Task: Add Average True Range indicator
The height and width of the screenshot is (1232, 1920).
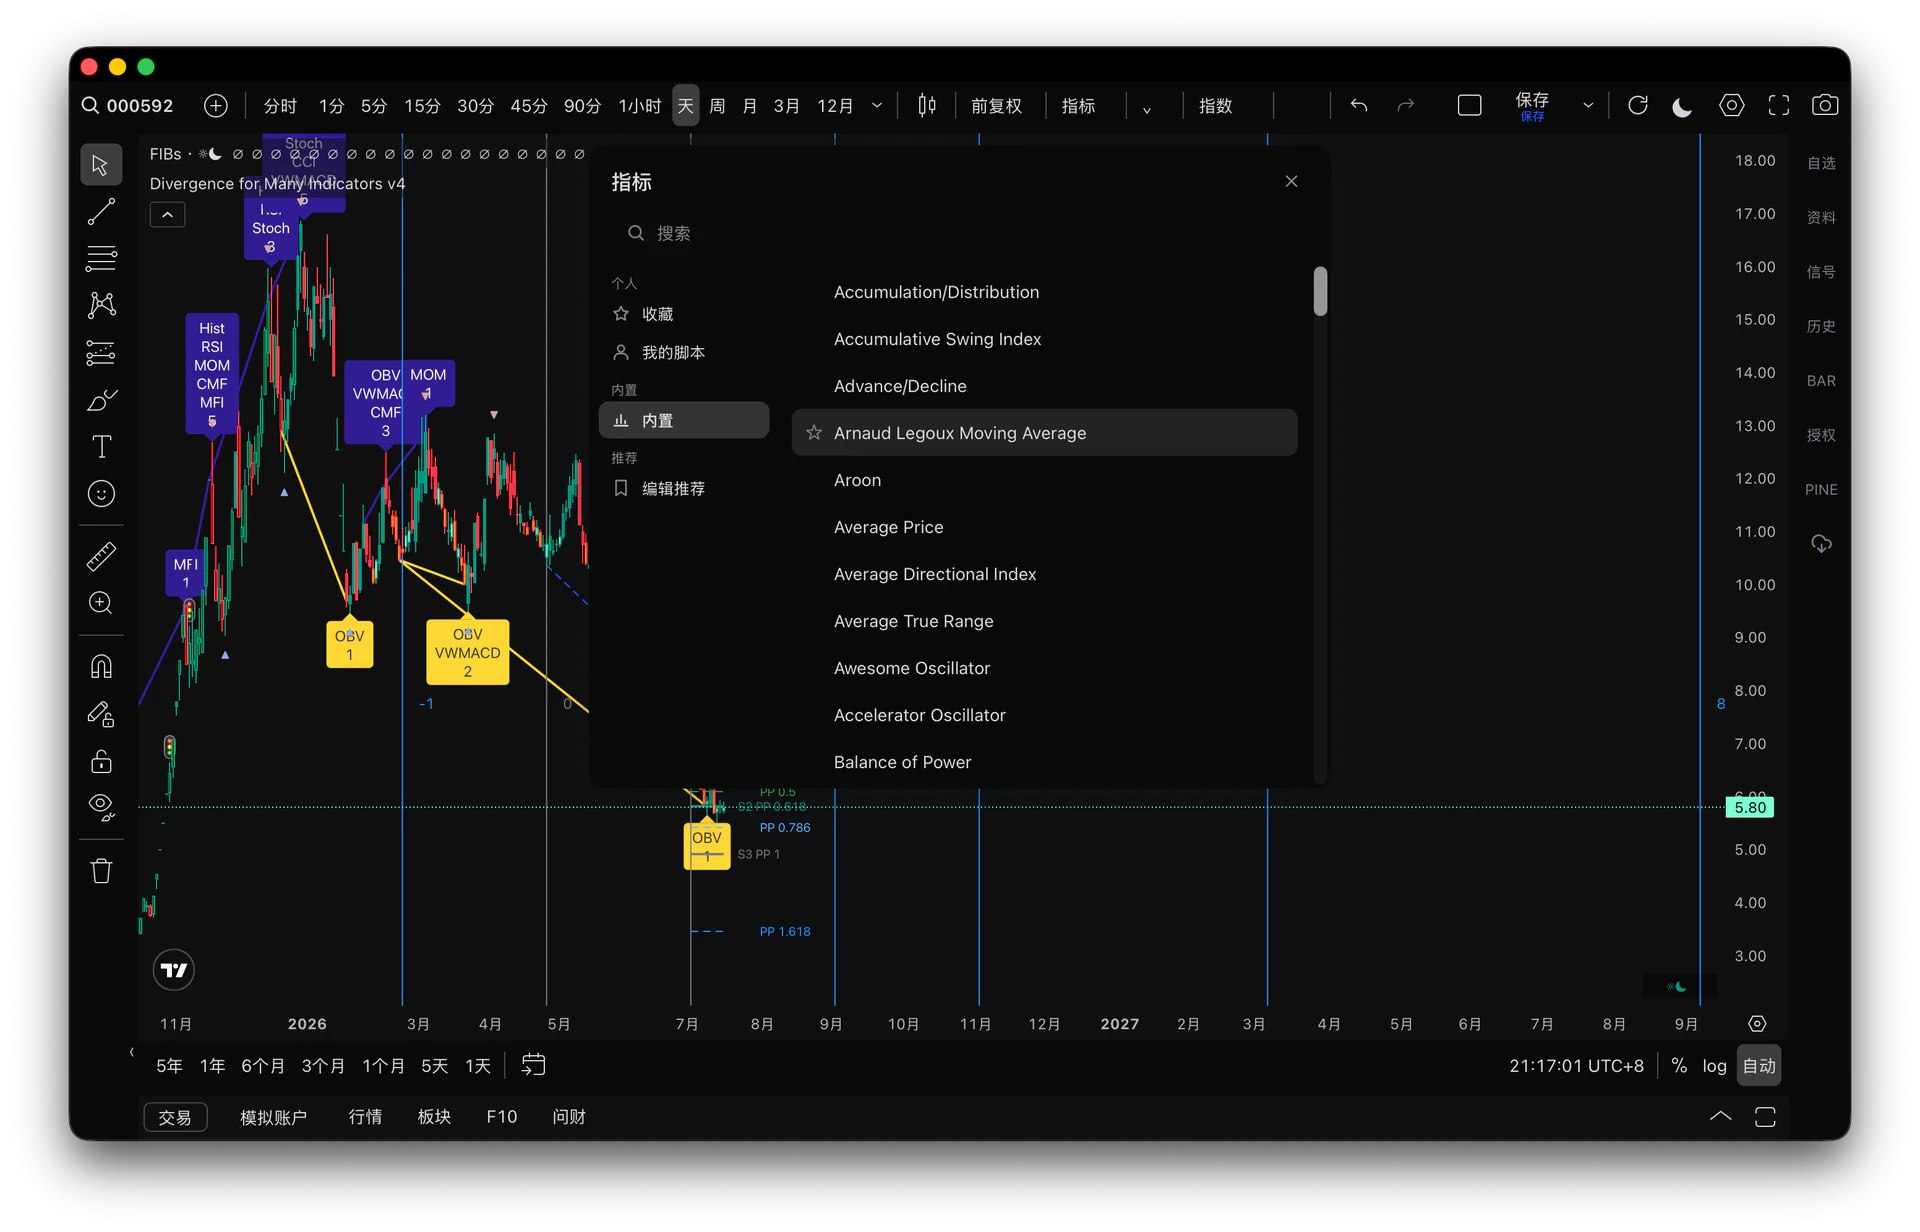Action: [x=1044, y=621]
